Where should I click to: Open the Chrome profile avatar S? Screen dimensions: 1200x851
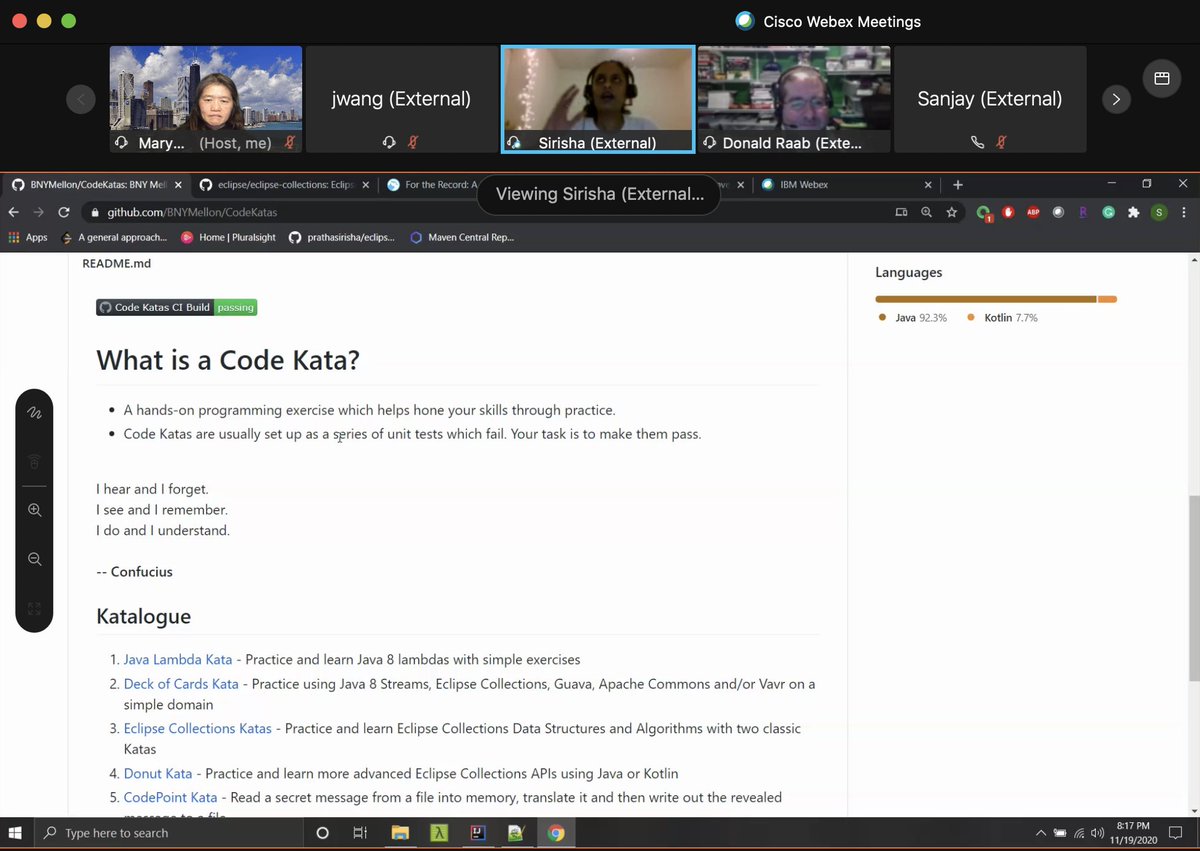click(x=1159, y=212)
